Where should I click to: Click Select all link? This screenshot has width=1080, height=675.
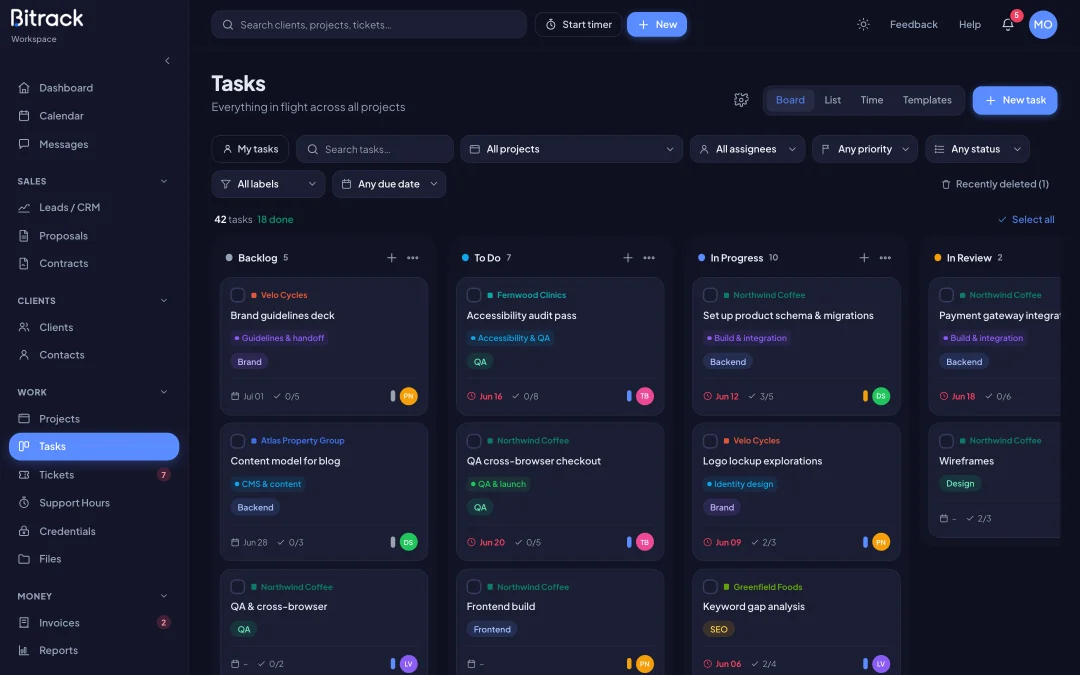click(x=1026, y=219)
